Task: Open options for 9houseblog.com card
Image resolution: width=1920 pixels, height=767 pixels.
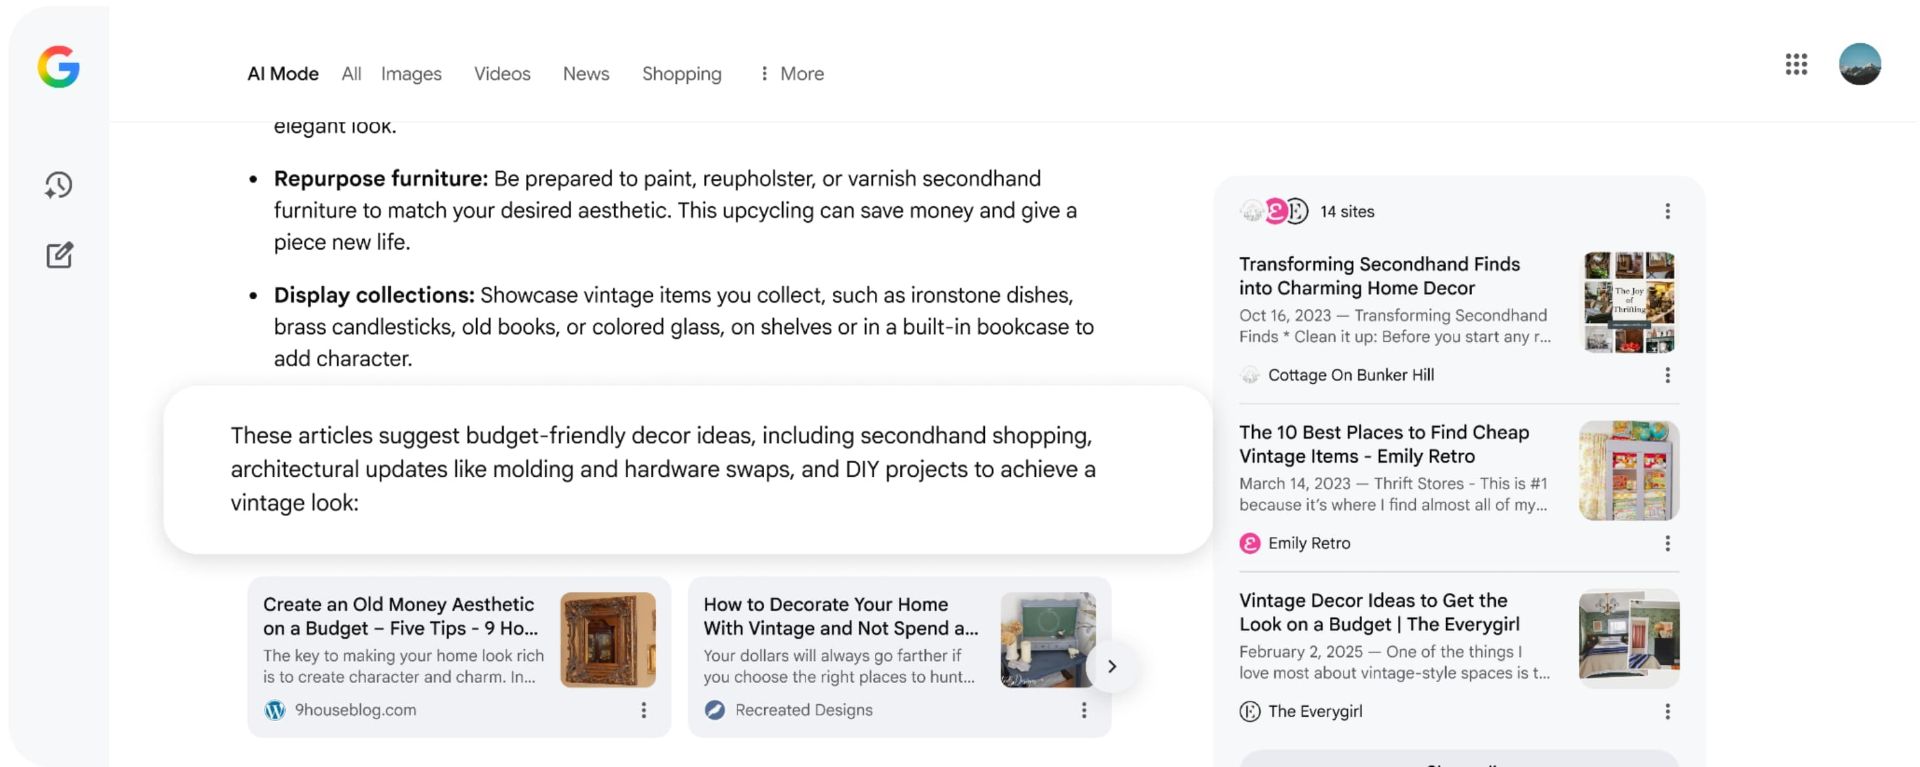Action: pyautogui.click(x=643, y=710)
